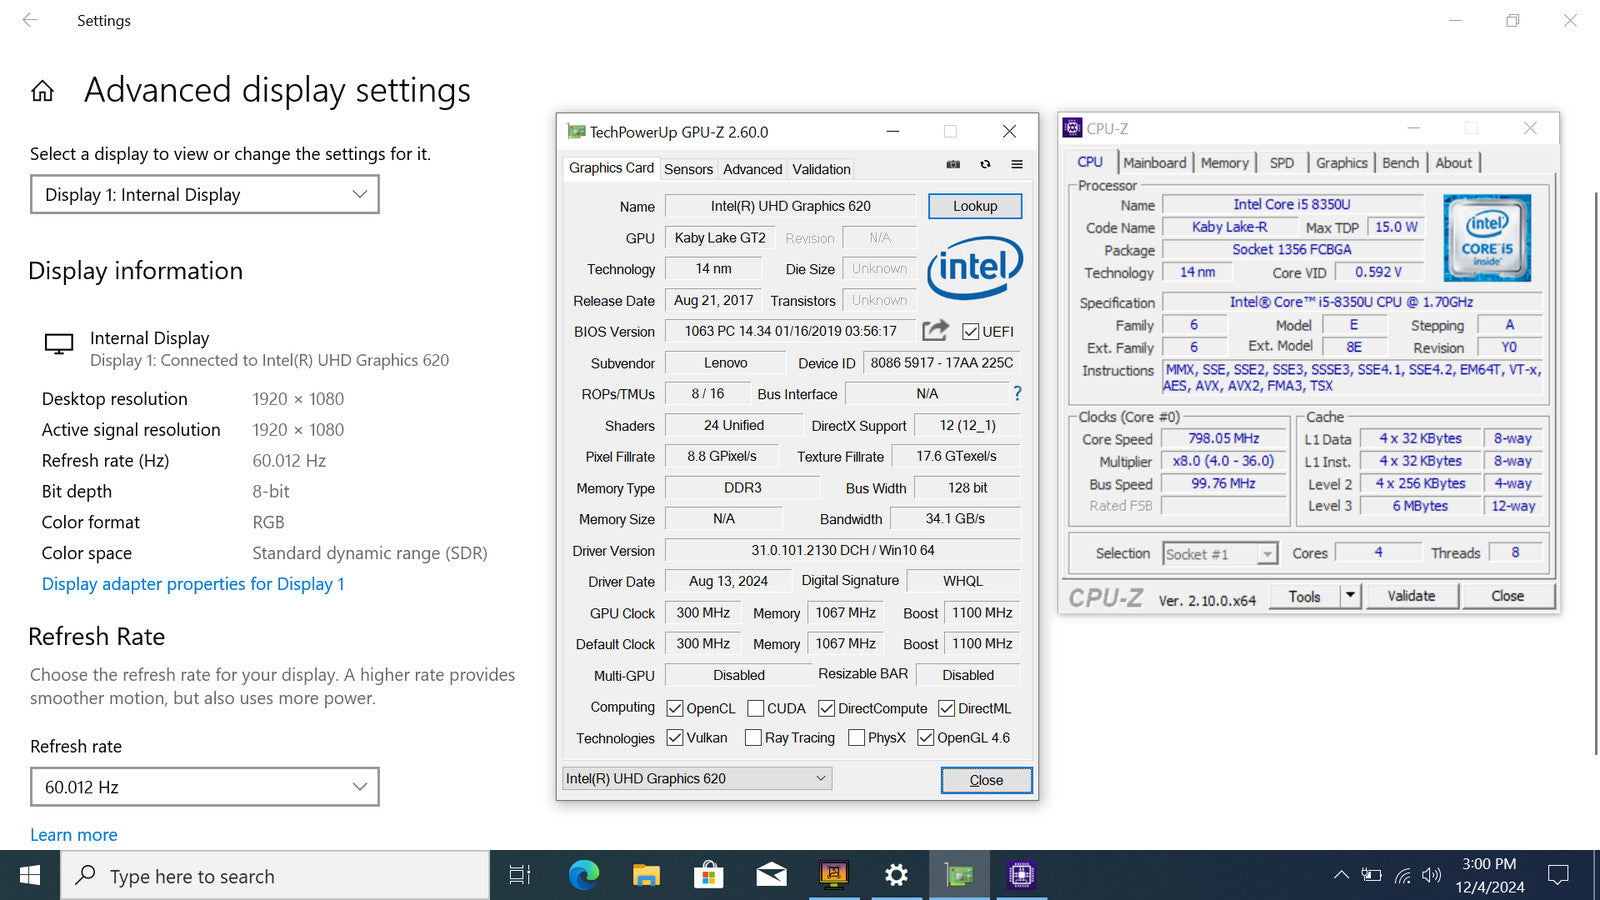Click the Intel logo in GPU-Z
1600x900 pixels.
(x=975, y=267)
